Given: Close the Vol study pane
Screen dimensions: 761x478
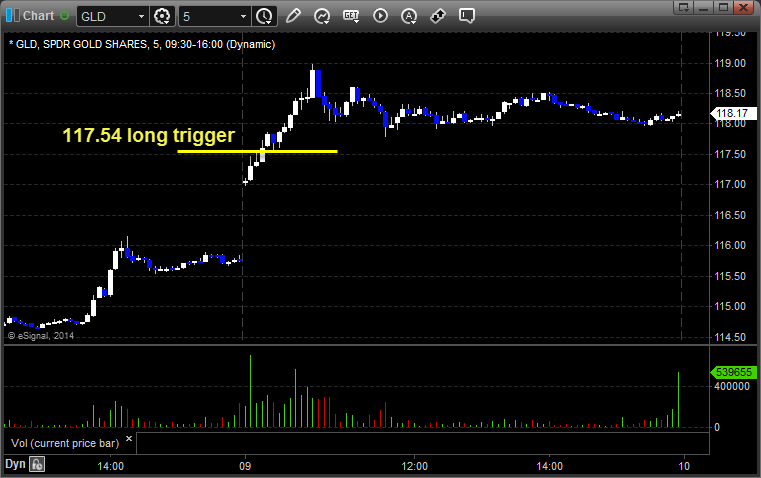Looking at the screenshot, I should [129, 438].
